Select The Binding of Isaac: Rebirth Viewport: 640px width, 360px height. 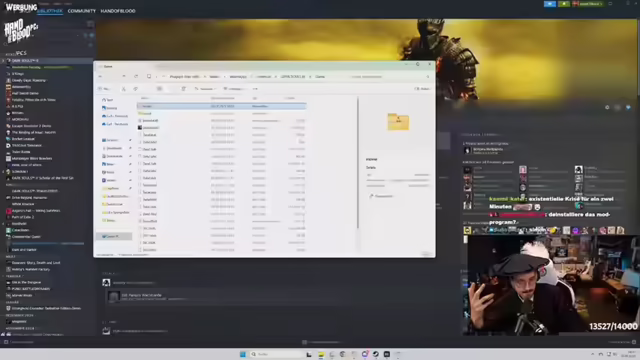point(33,133)
